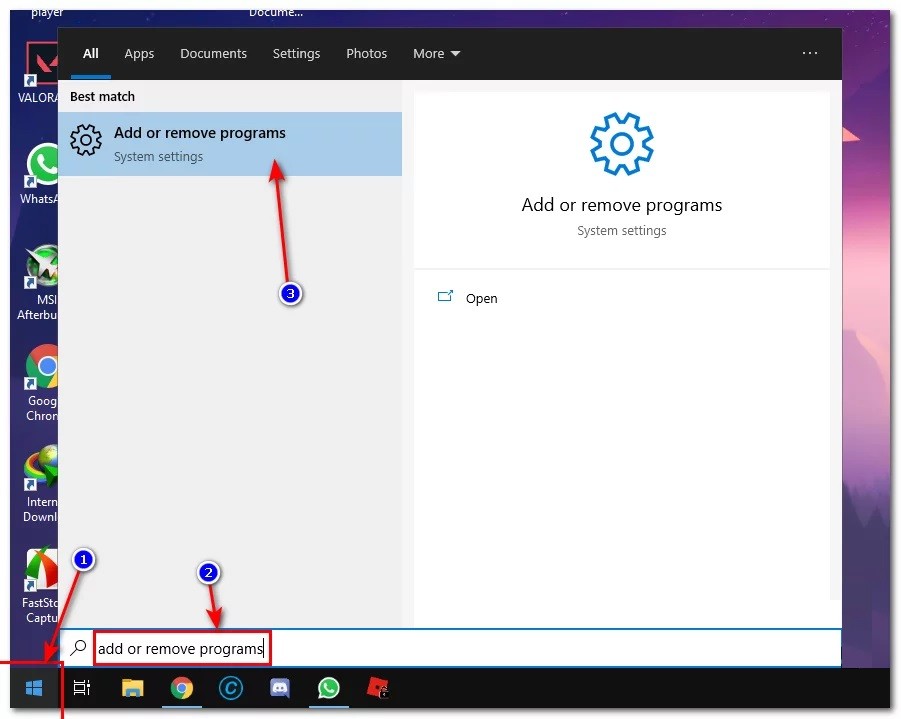Open MSI Afterburner desktop shortcut
The image size is (901, 719).
[x=40, y=282]
